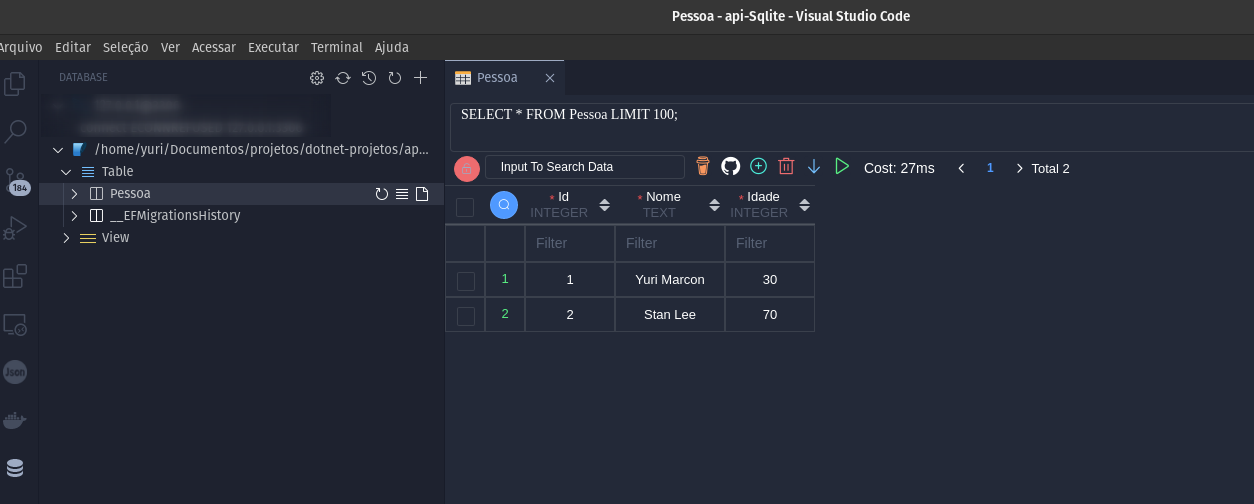Expand the View node
The height and width of the screenshot is (504, 1254).
(66, 238)
